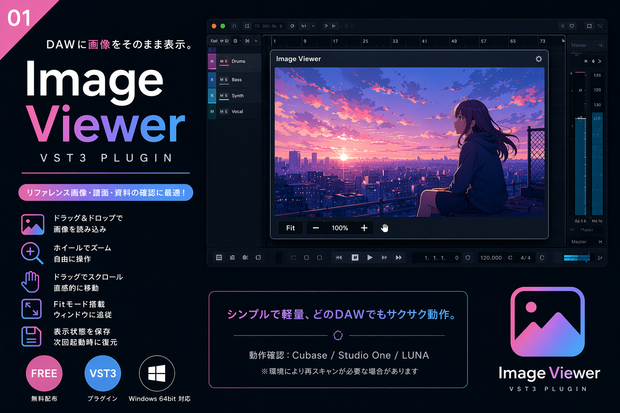This screenshot has height=413, width=620.
Task: Click the Master label at top of mixer
Action: 578,45
